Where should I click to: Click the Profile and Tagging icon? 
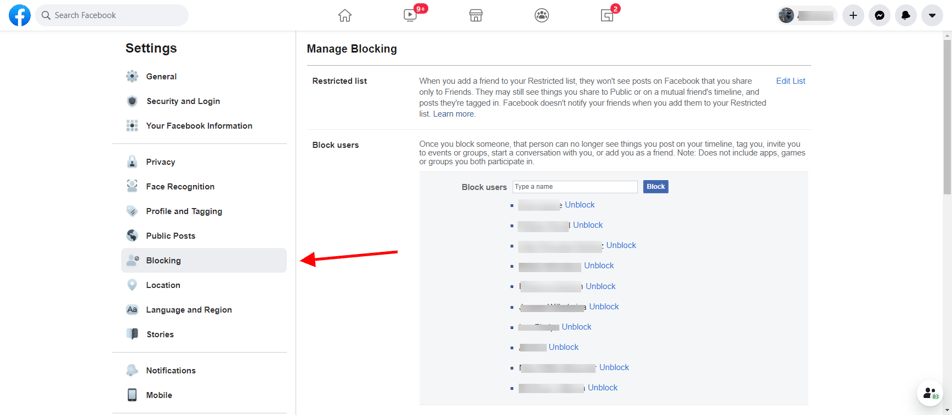tap(132, 211)
